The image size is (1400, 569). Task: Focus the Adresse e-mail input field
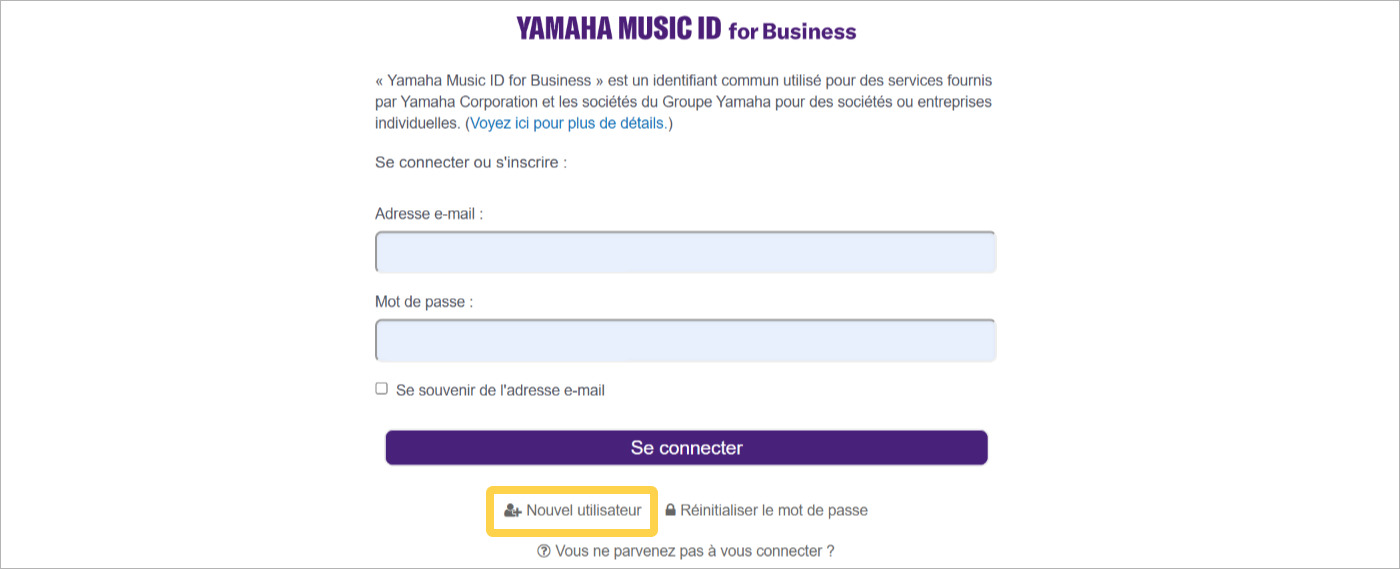tap(685, 252)
